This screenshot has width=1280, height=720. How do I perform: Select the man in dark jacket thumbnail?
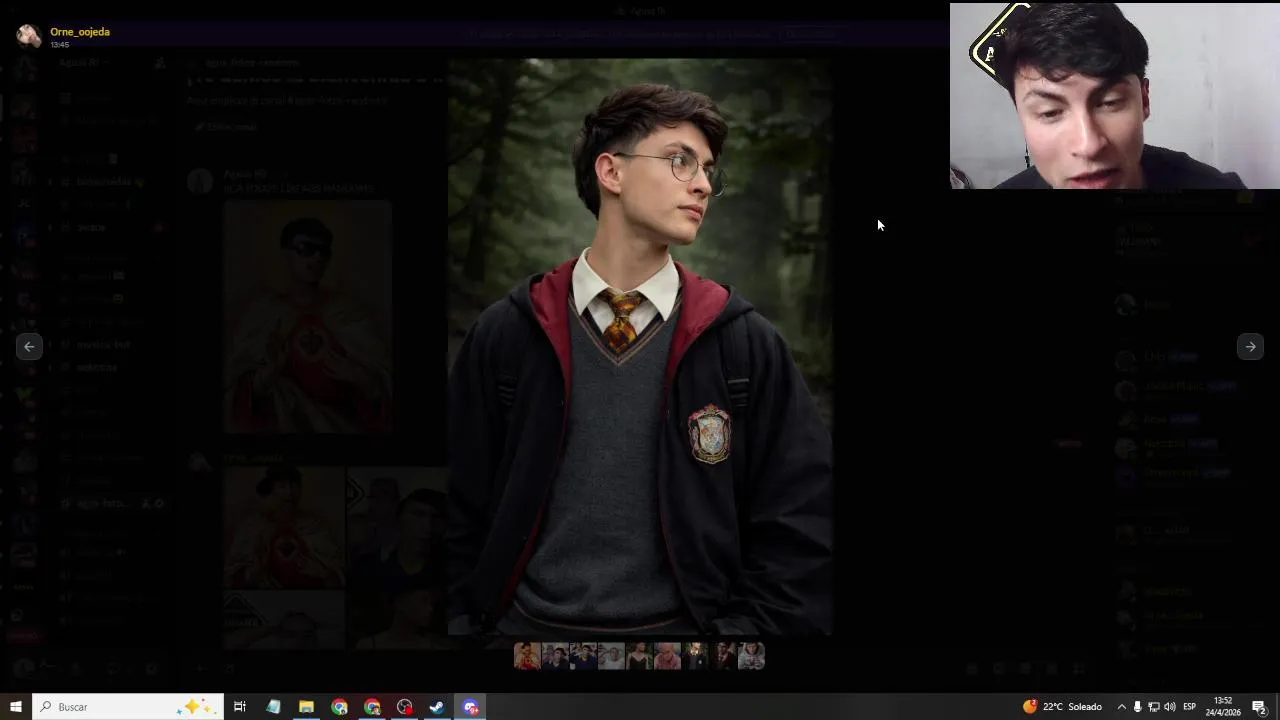[x=555, y=656]
